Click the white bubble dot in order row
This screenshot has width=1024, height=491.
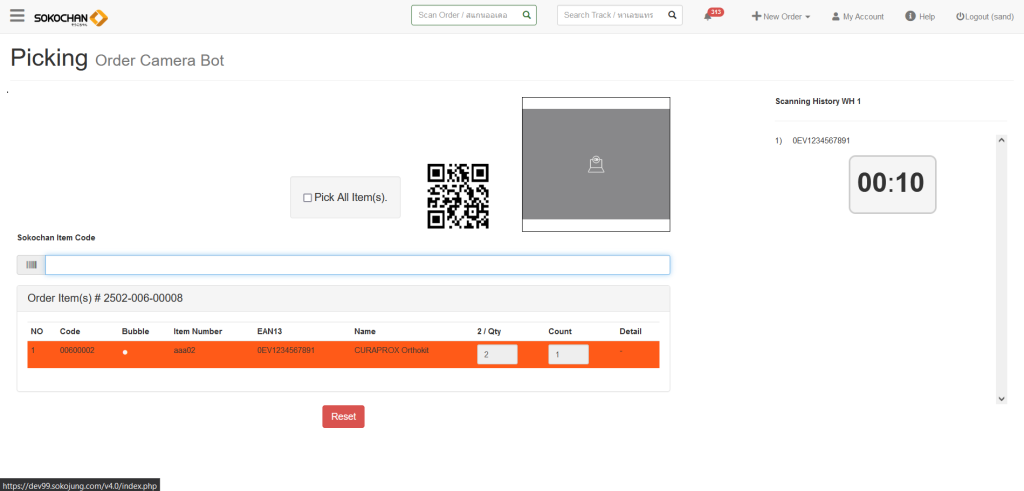point(125,353)
